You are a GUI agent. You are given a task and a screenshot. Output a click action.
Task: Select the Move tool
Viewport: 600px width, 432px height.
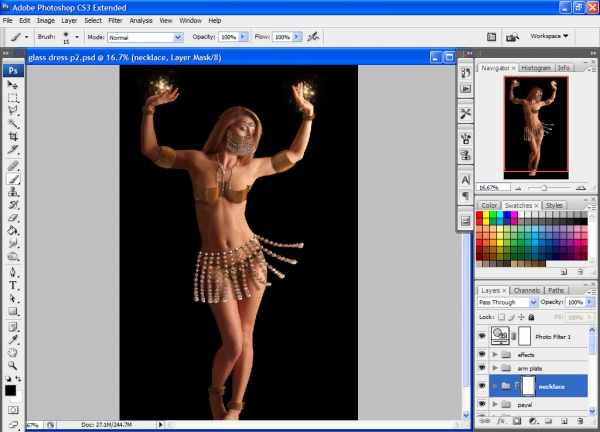click(x=13, y=85)
